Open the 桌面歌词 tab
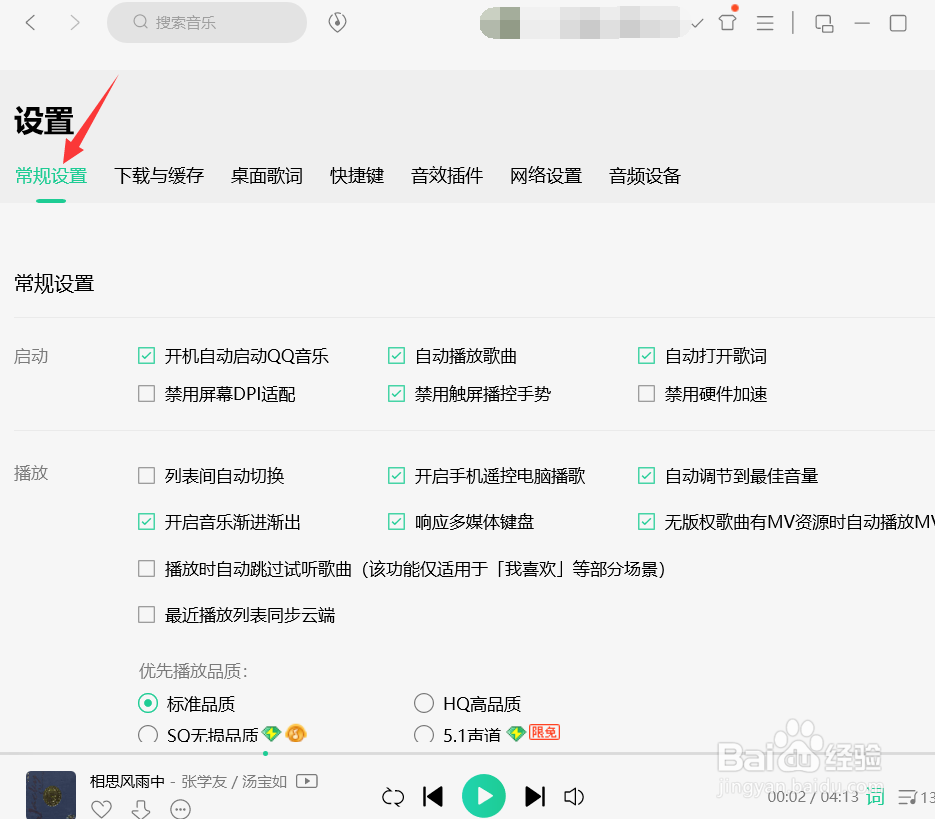 coord(267,176)
